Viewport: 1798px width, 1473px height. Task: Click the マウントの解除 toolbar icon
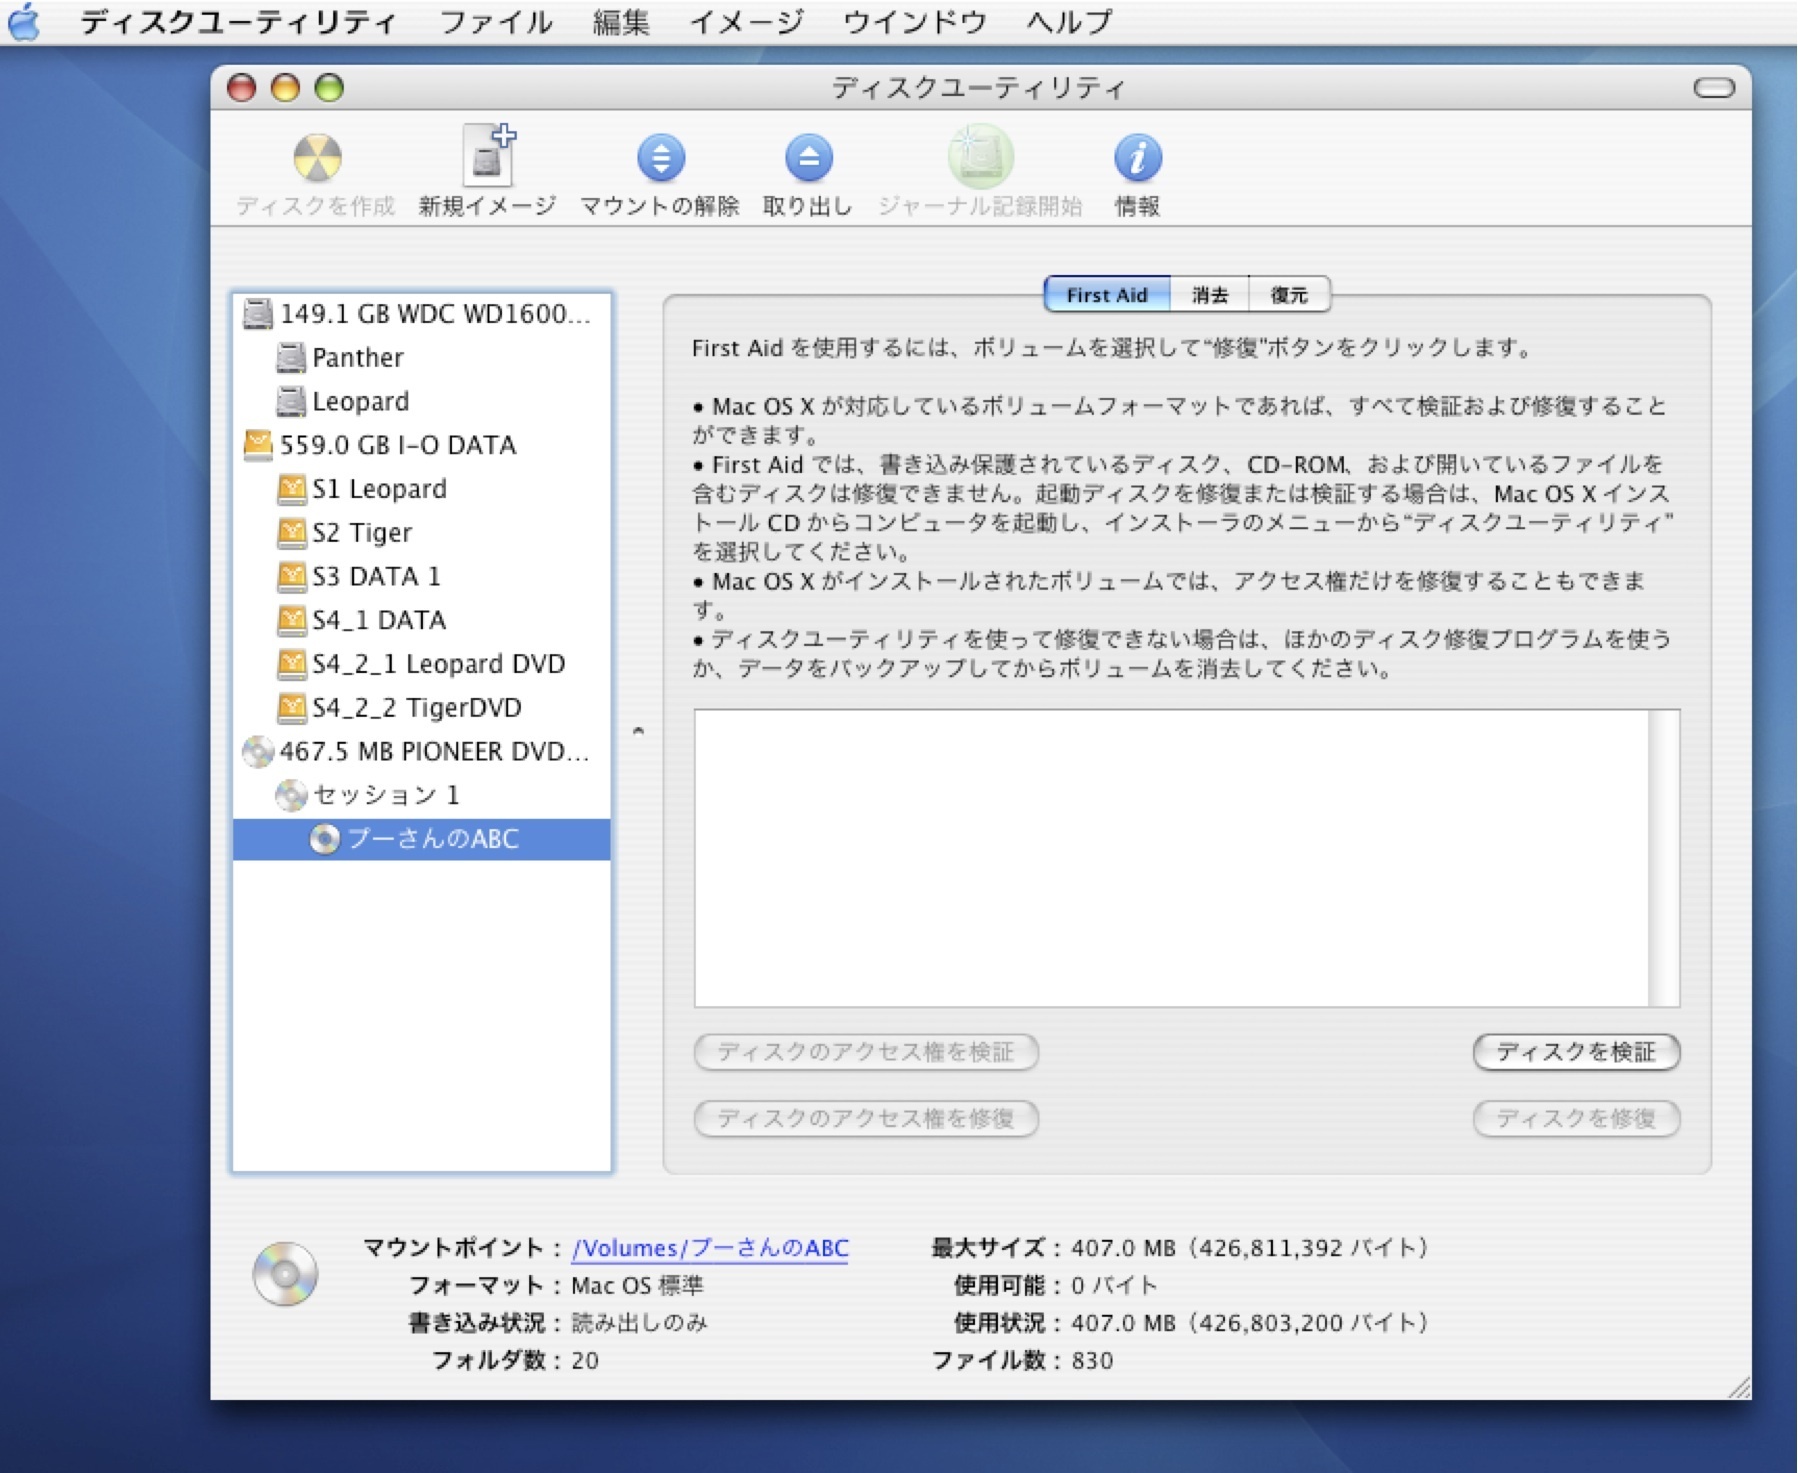[660, 158]
